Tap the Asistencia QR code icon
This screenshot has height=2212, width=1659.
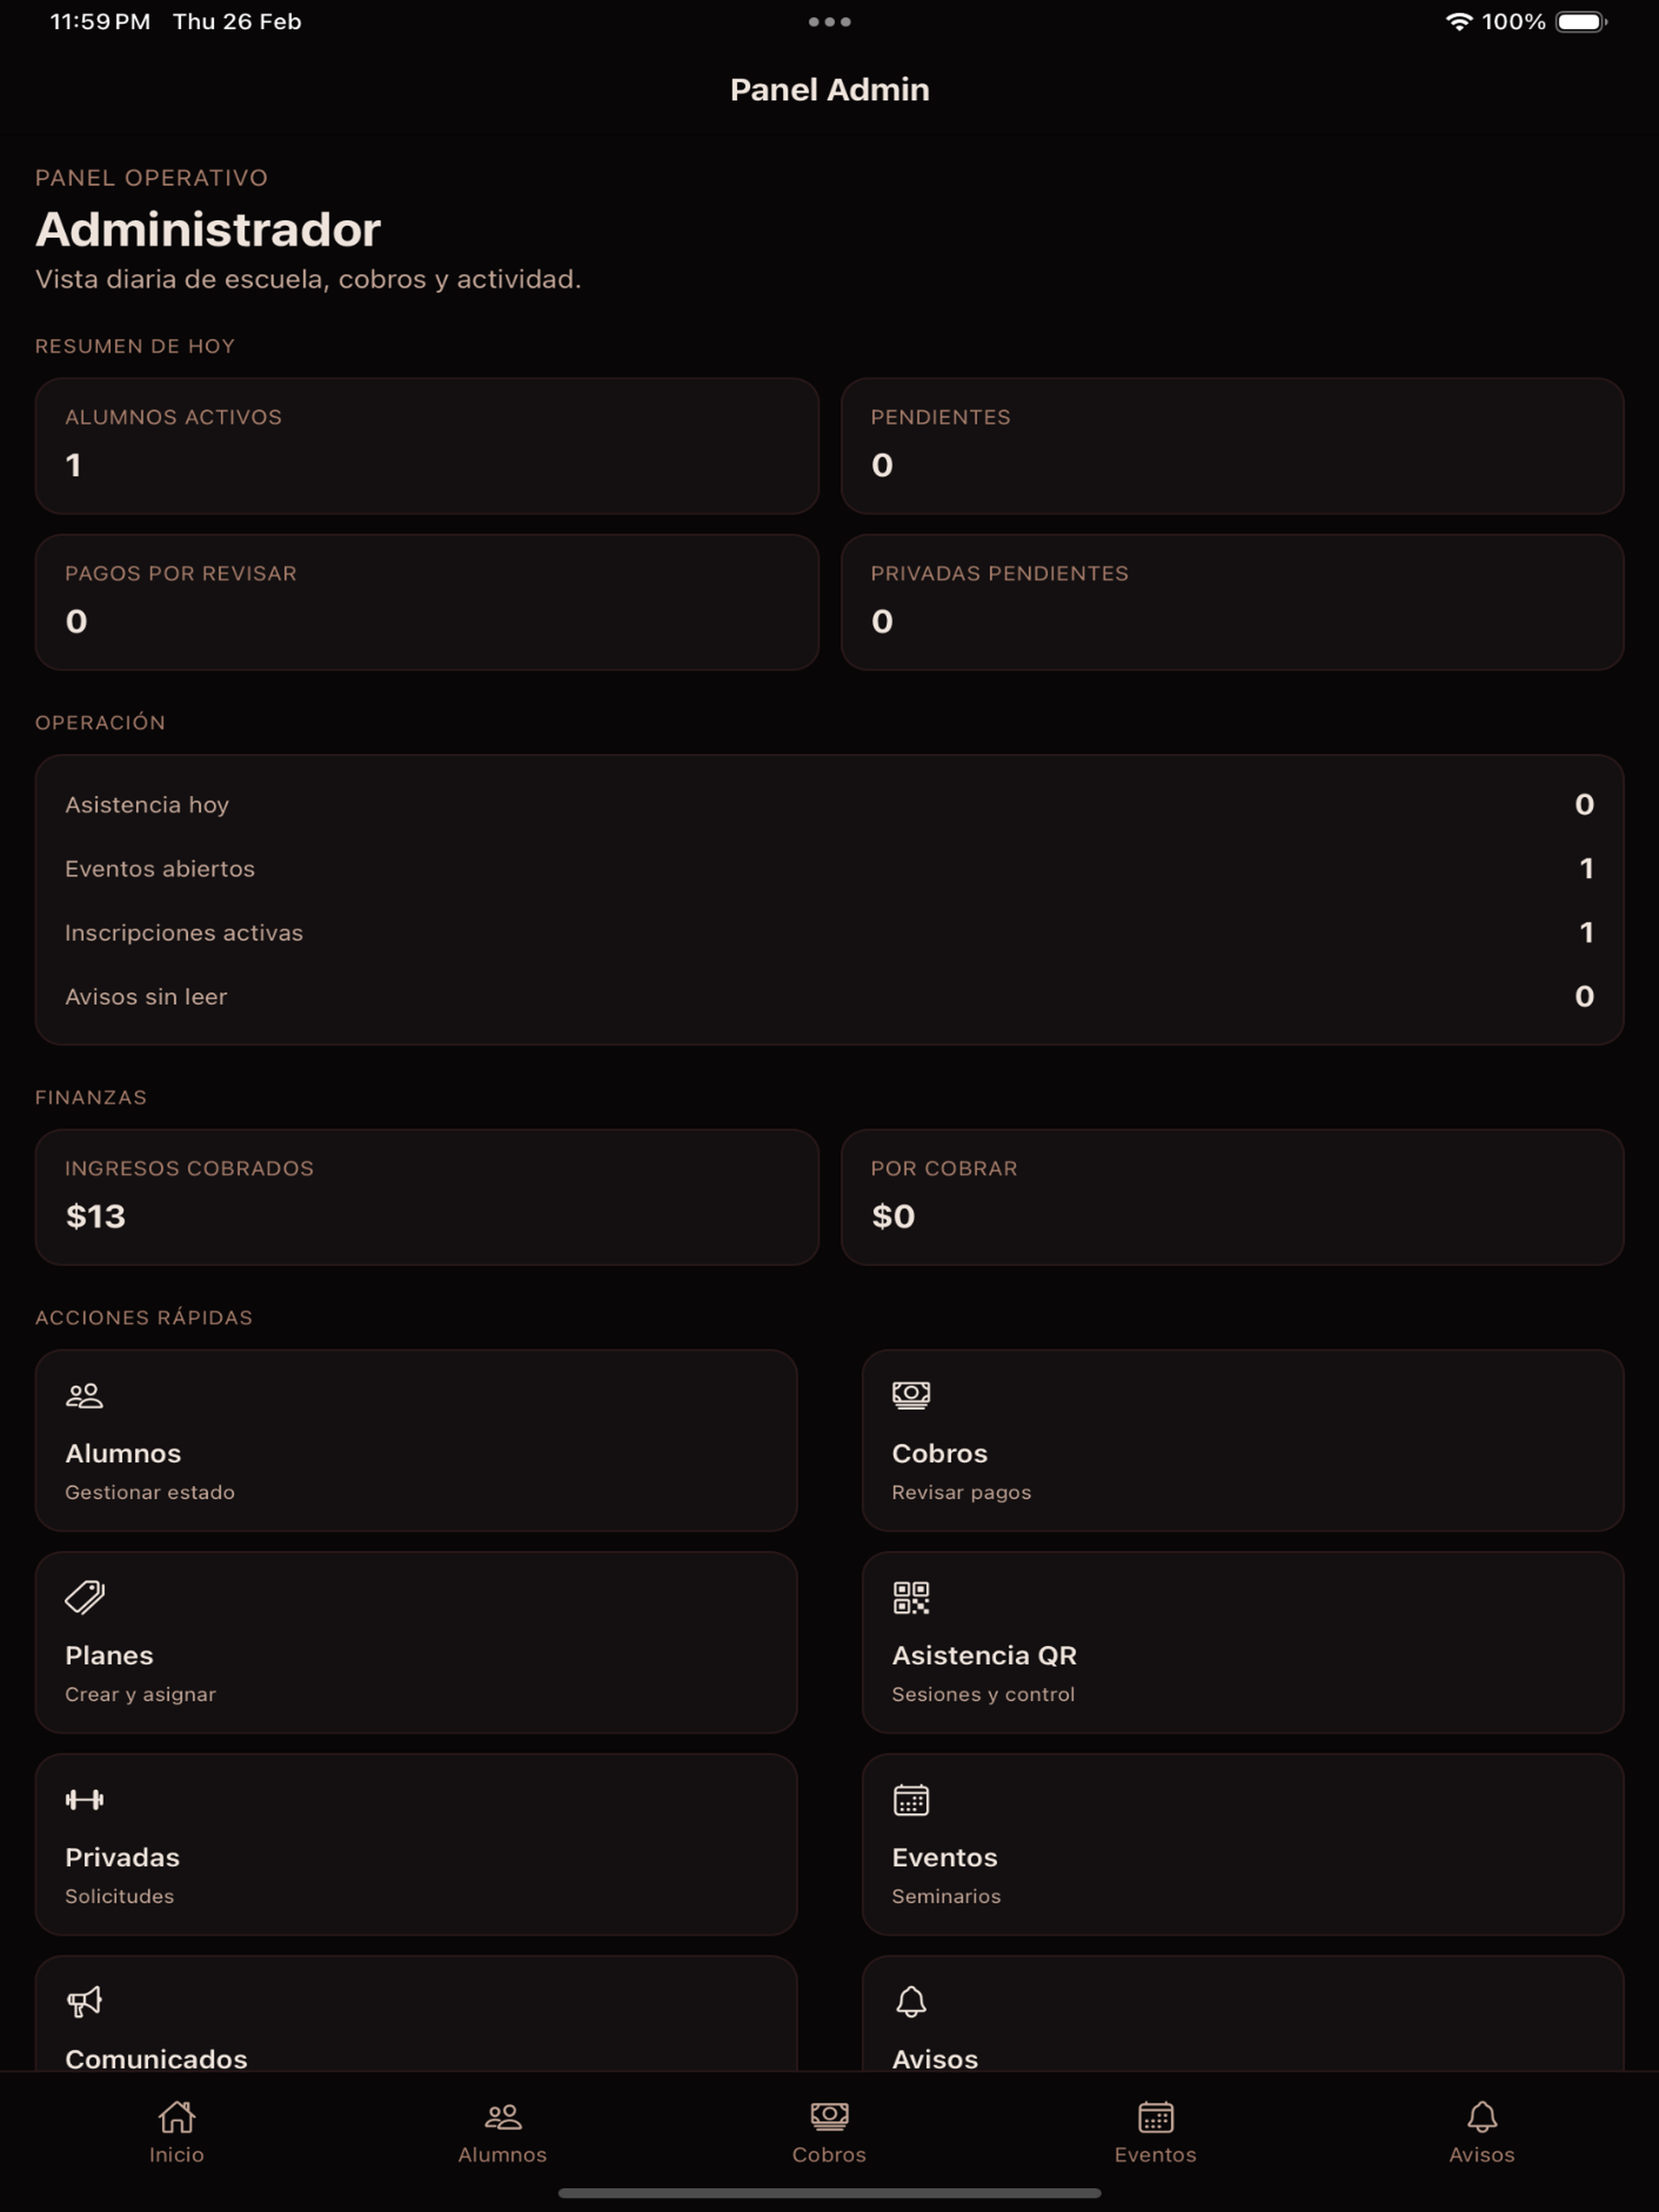point(911,1597)
